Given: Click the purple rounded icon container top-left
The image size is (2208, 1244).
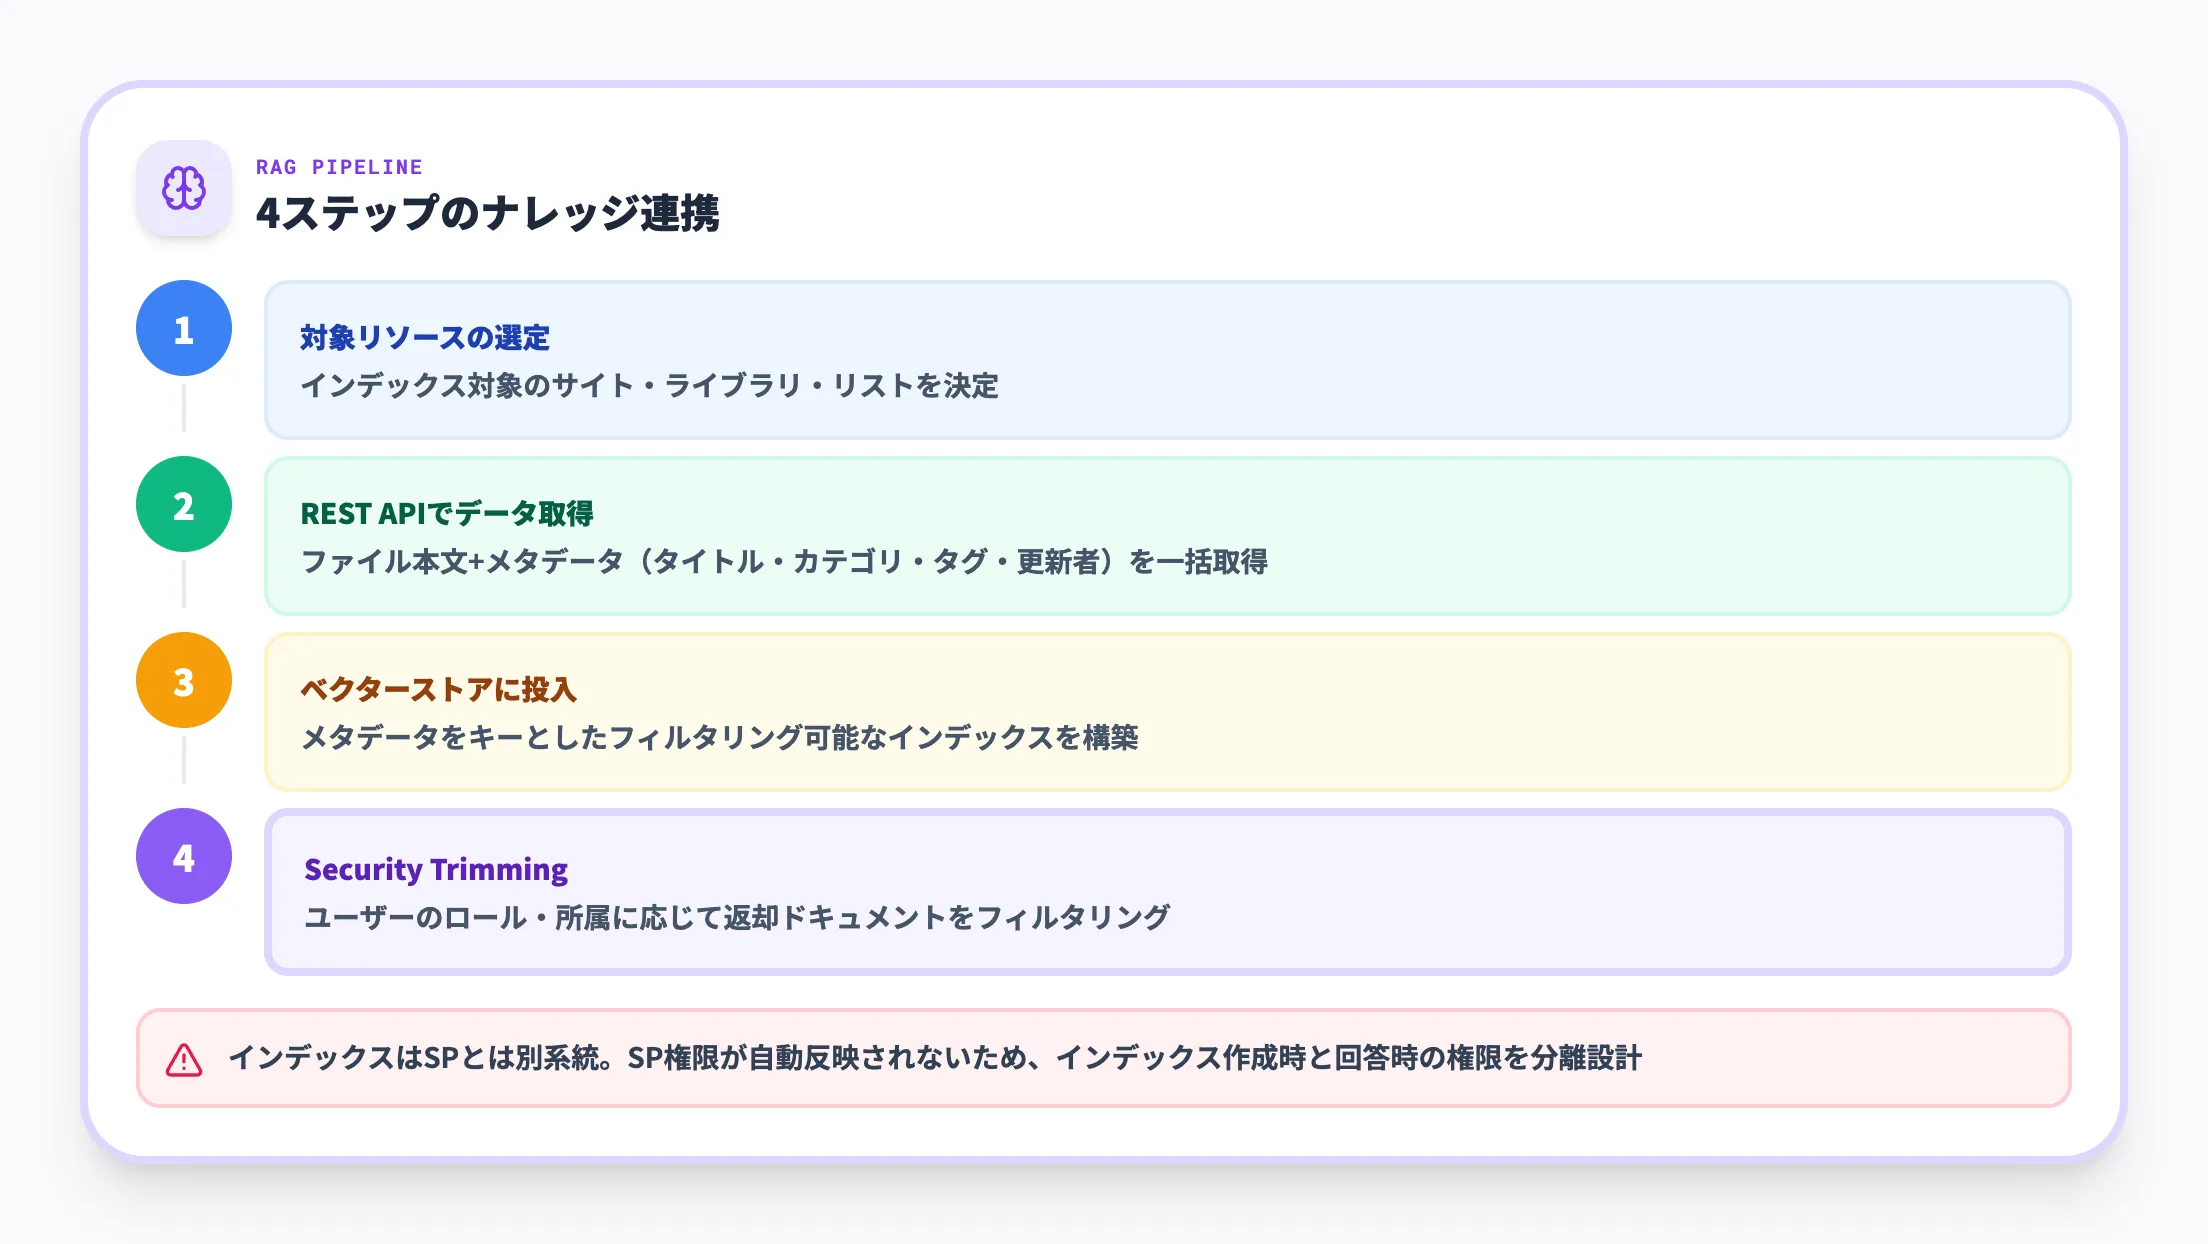Looking at the screenshot, I should click(x=183, y=188).
